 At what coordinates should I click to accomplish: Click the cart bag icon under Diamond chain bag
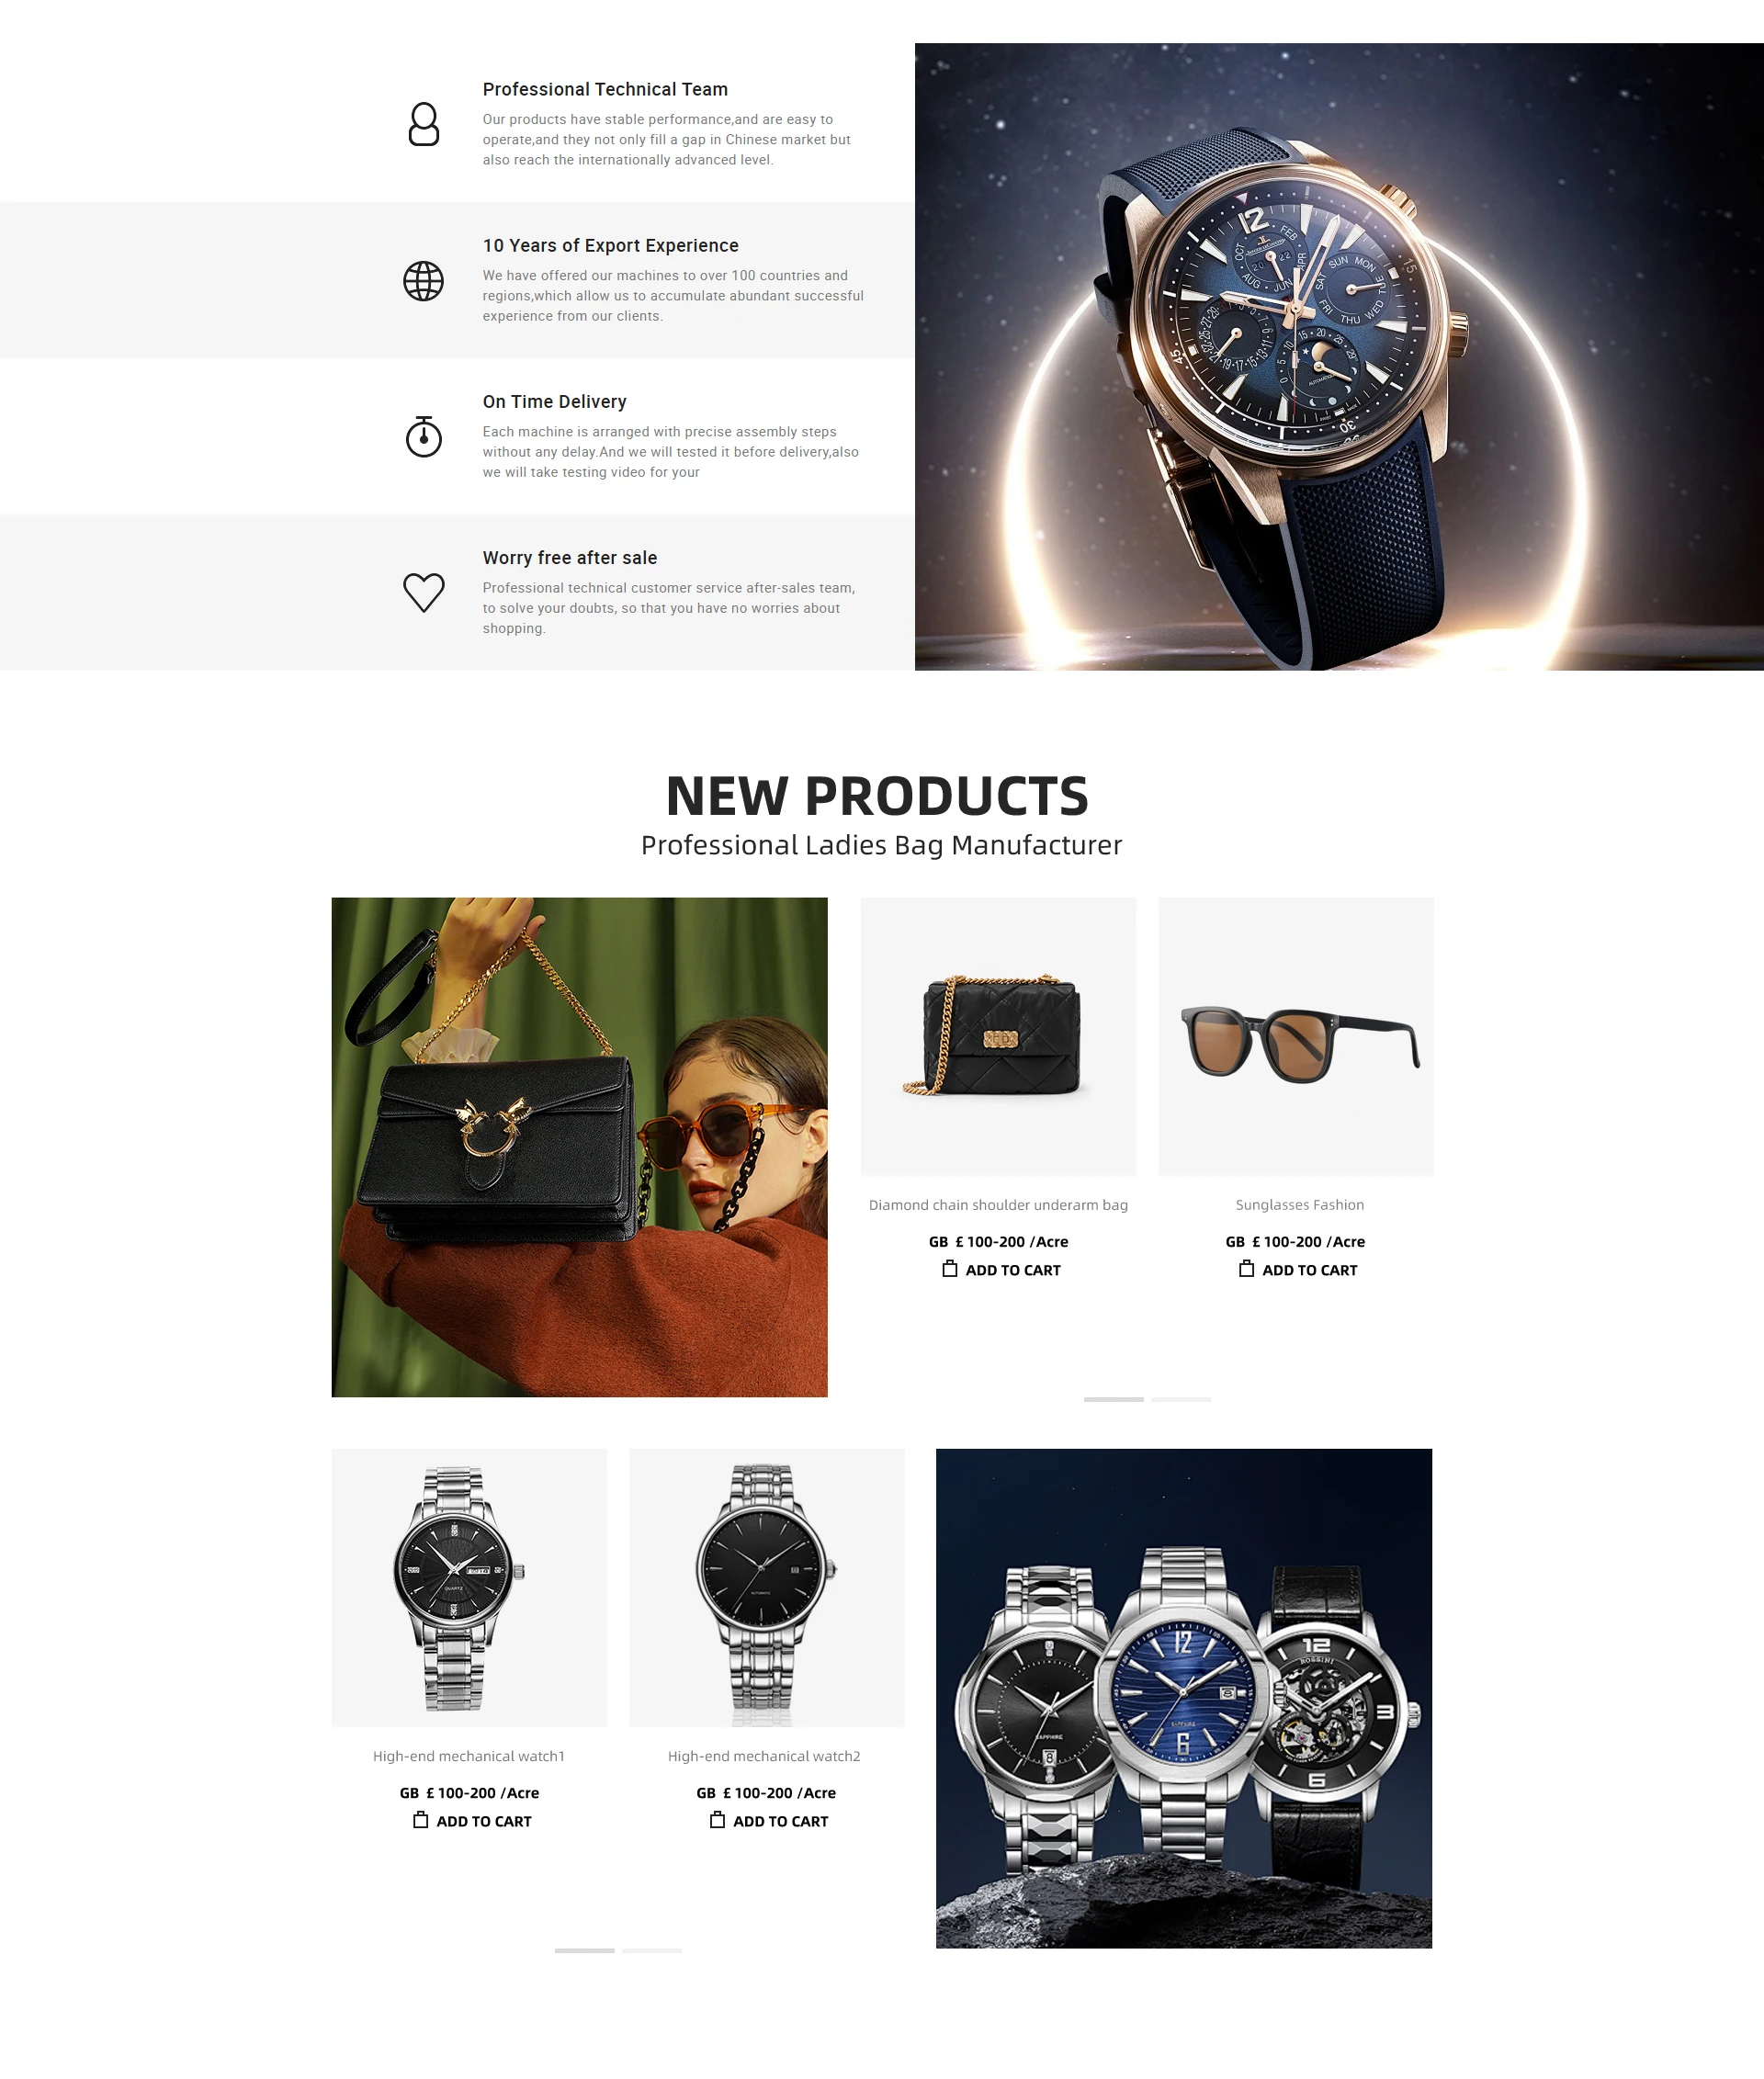coord(950,1269)
